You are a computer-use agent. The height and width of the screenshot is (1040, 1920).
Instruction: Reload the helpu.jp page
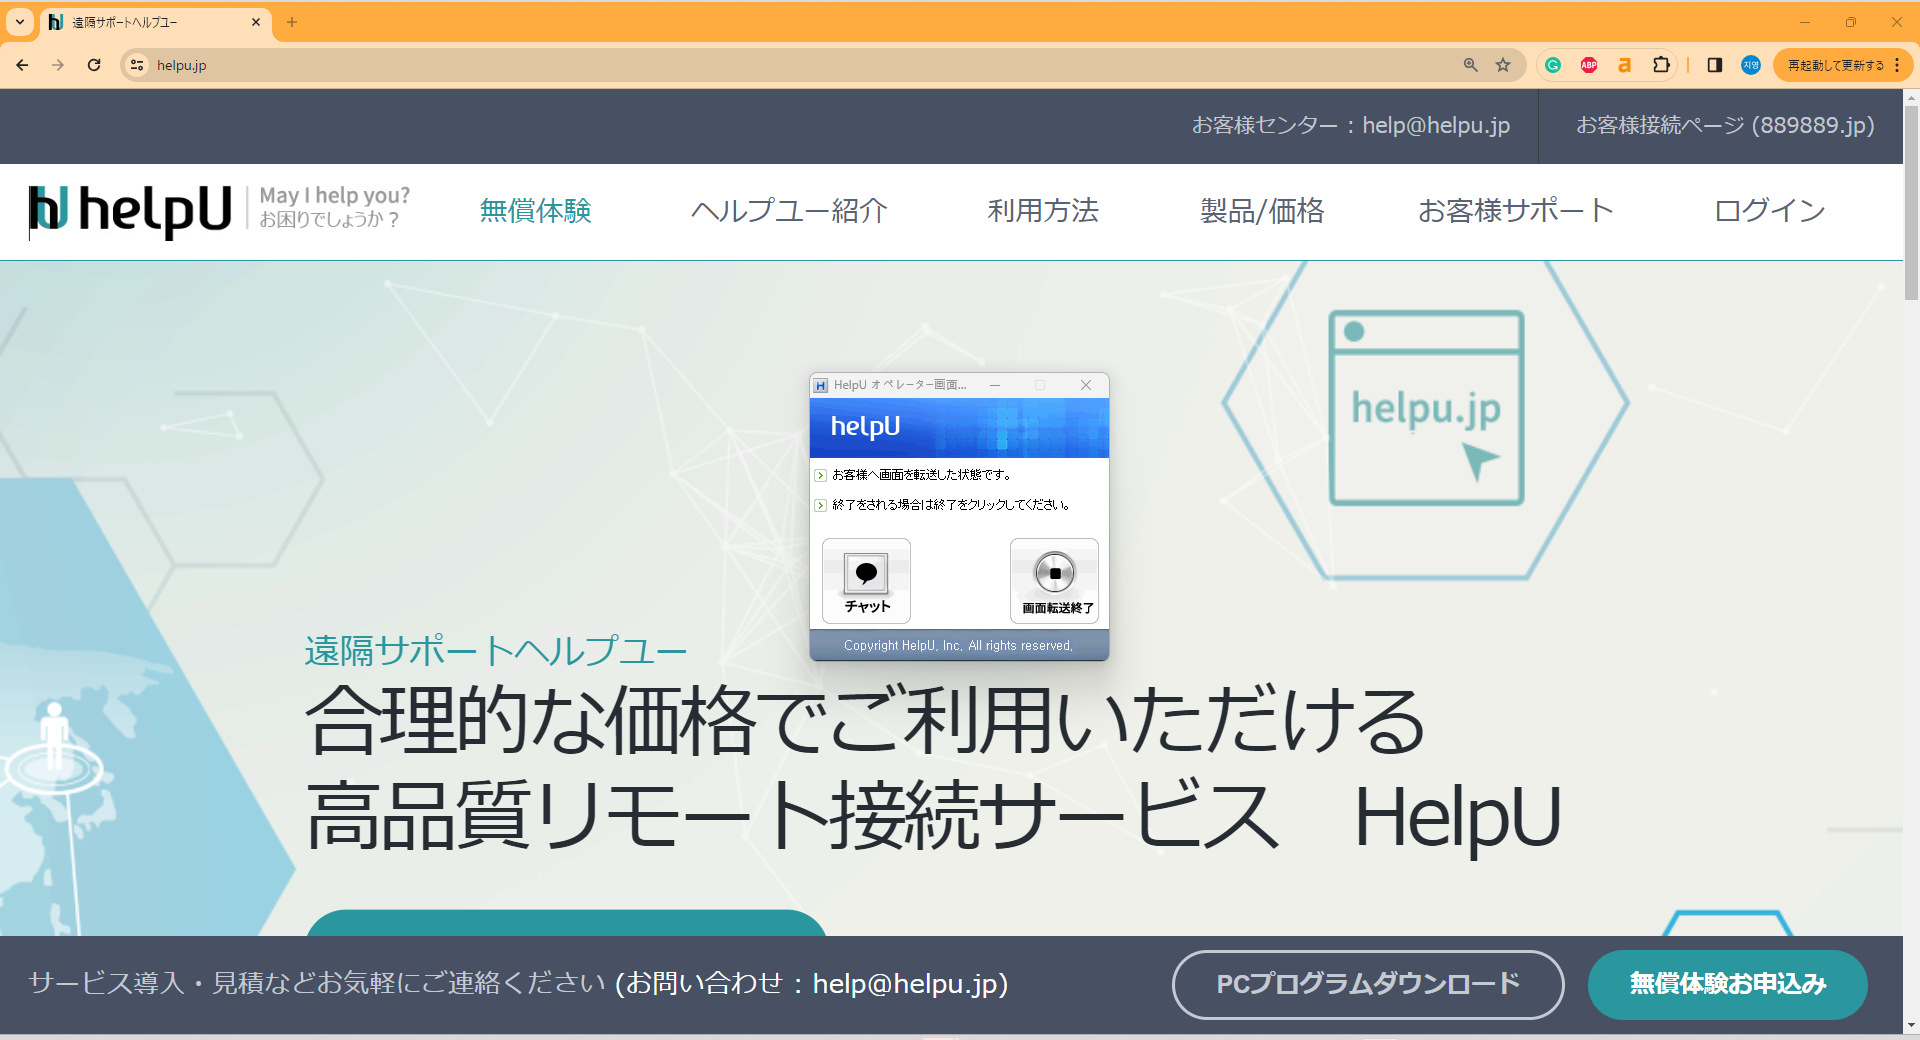[x=94, y=65]
